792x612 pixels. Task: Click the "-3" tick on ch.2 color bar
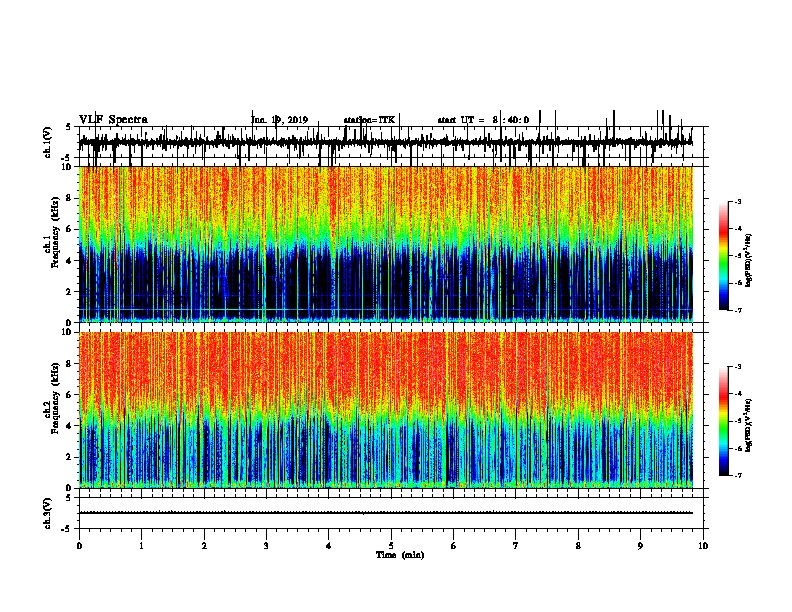738,367
